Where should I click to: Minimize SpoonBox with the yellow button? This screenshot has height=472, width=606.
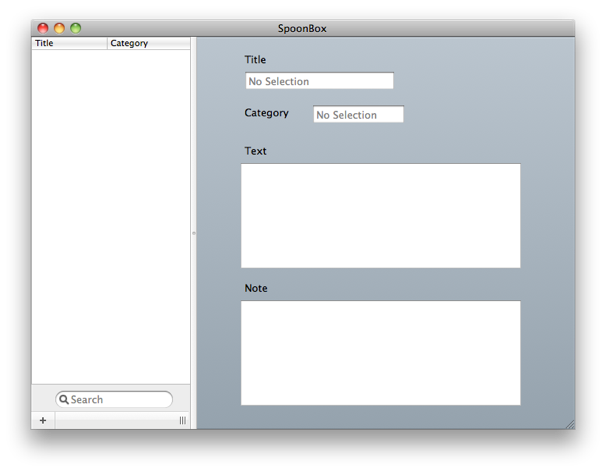(59, 28)
